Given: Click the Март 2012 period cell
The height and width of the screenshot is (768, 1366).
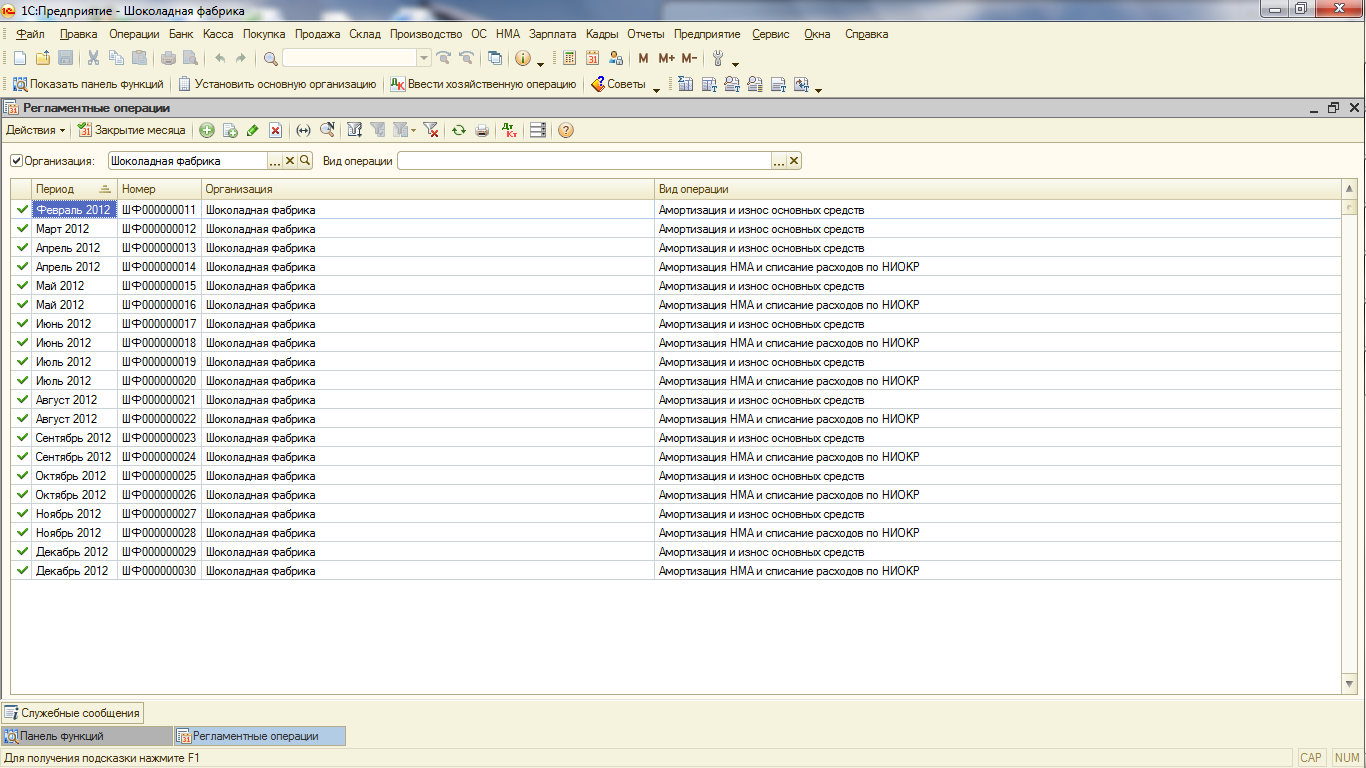Looking at the screenshot, I should [x=74, y=229].
